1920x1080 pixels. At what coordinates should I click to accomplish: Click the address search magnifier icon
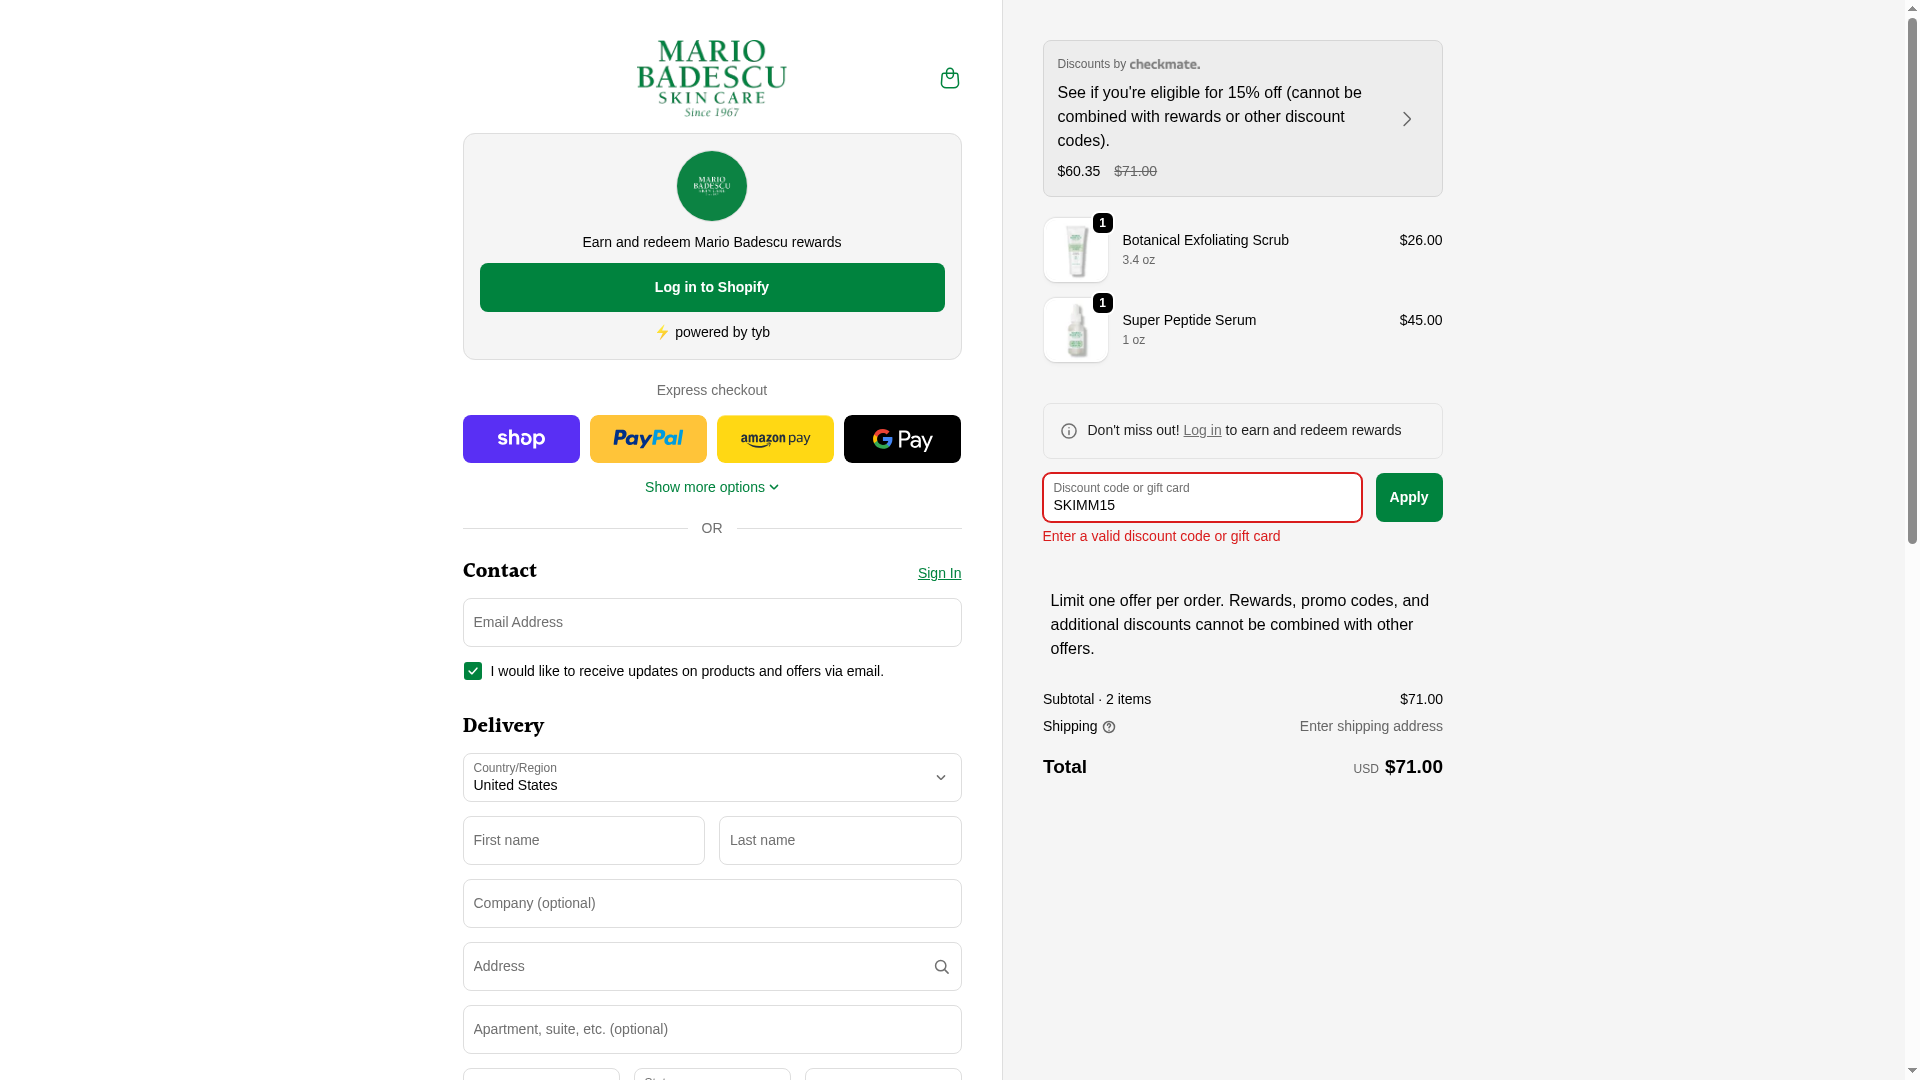[x=941, y=967]
